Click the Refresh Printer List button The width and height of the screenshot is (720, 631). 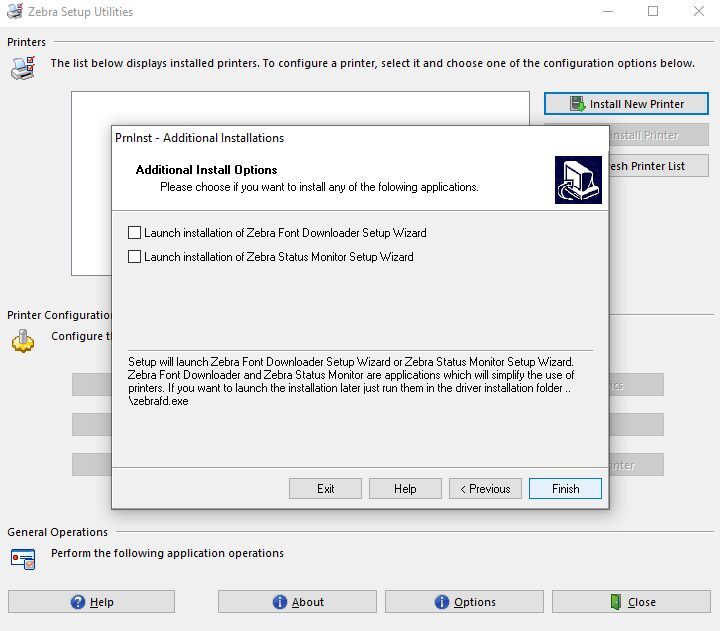click(x=659, y=166)
